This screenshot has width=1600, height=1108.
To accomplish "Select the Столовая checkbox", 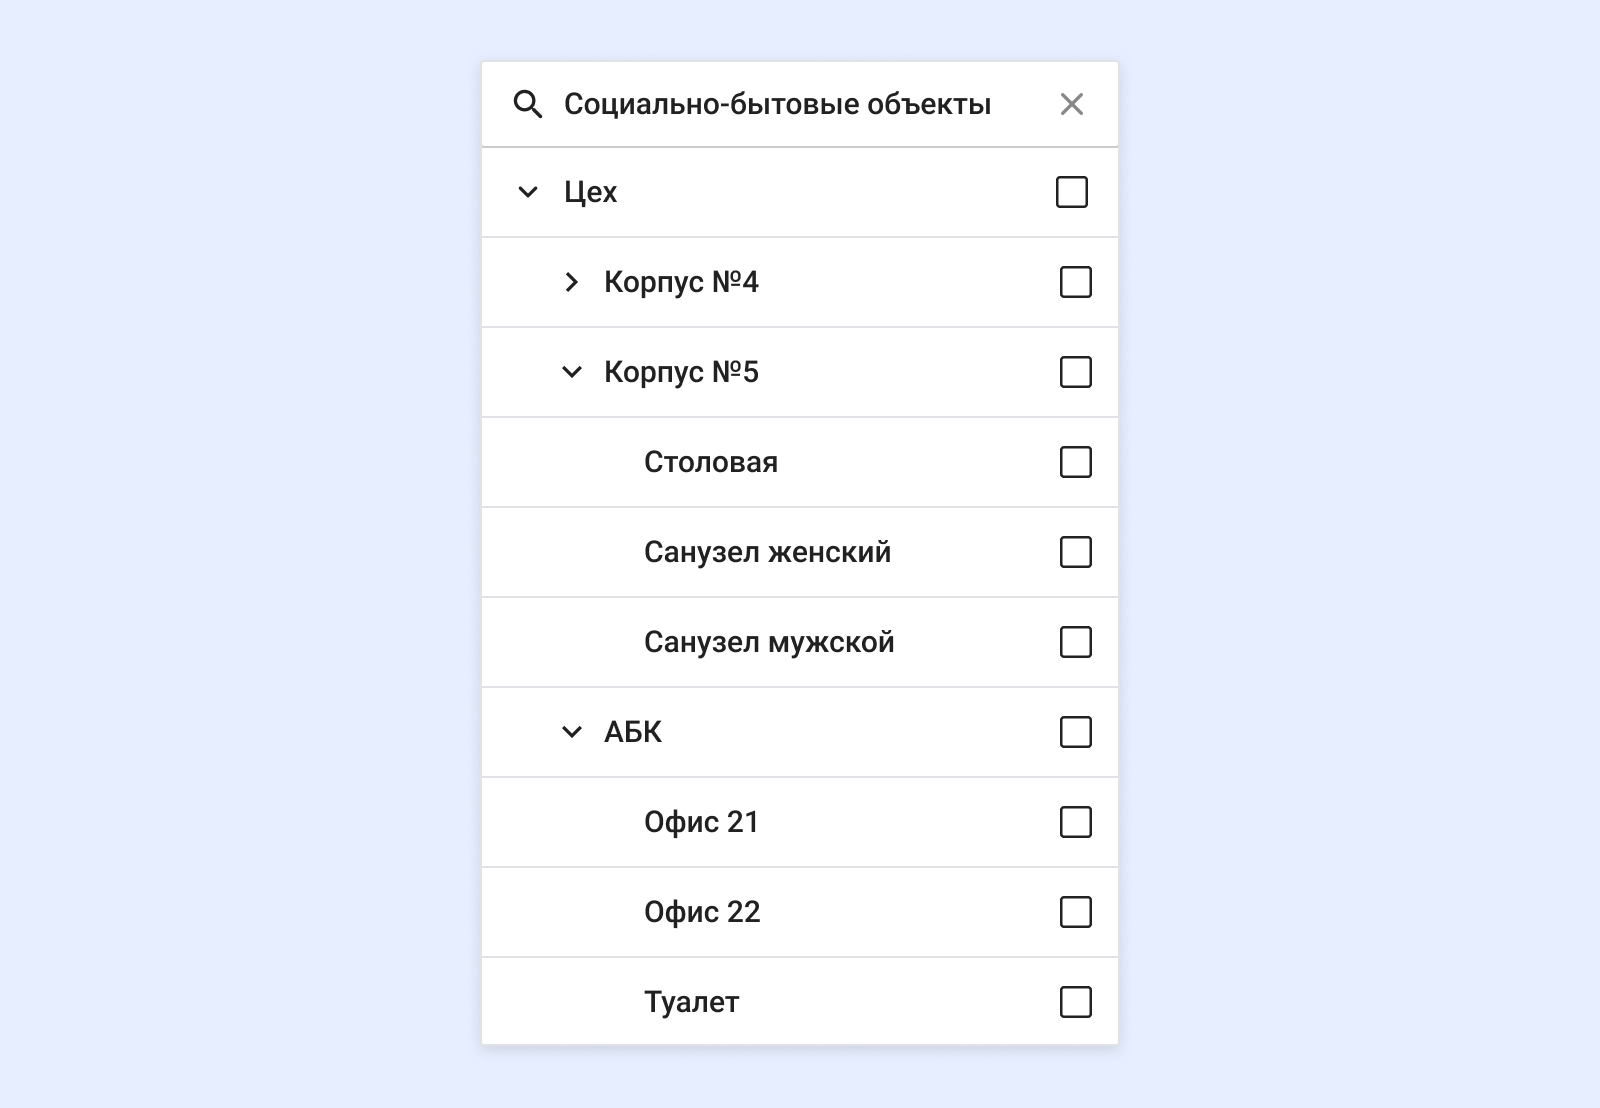I will tap(1075, 462).
